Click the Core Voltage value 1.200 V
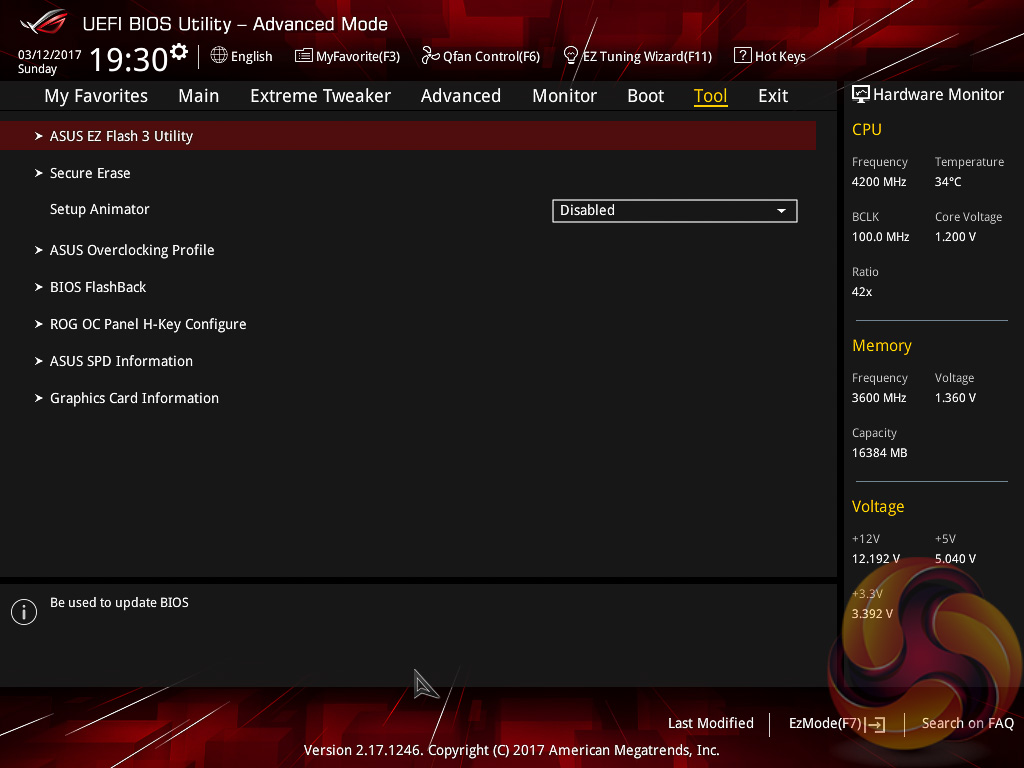This screenshot has width=1024, height=768. (x=955, y=237)
